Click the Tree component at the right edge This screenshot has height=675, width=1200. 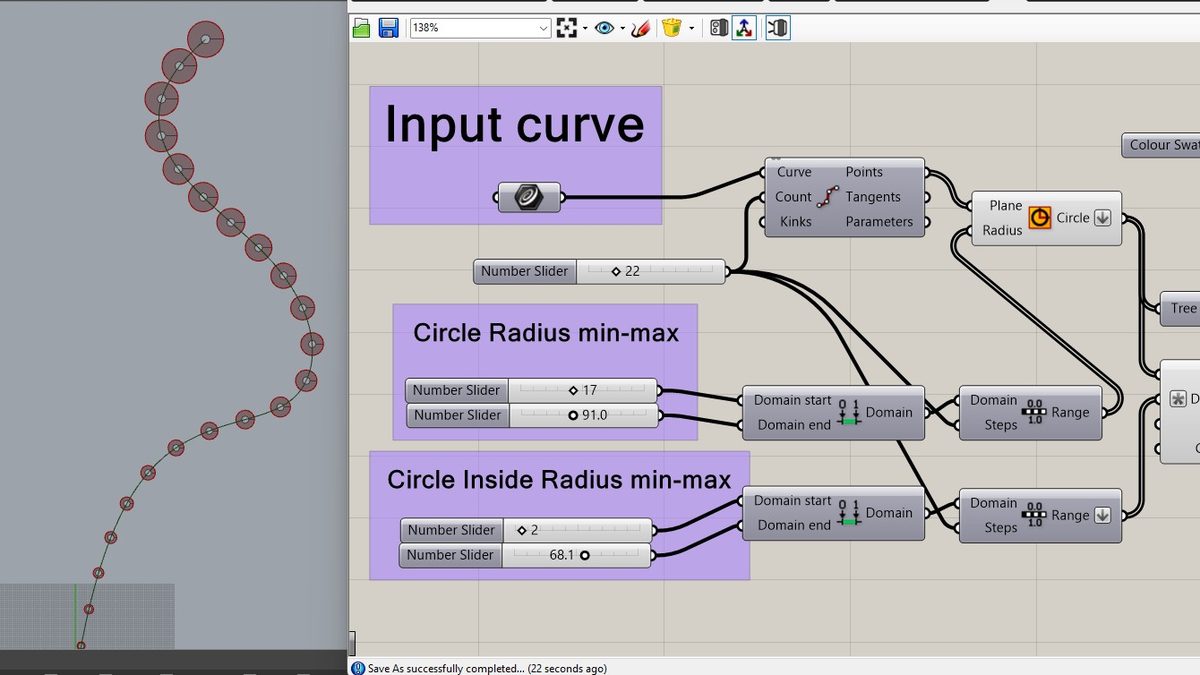pos(1180,308)
